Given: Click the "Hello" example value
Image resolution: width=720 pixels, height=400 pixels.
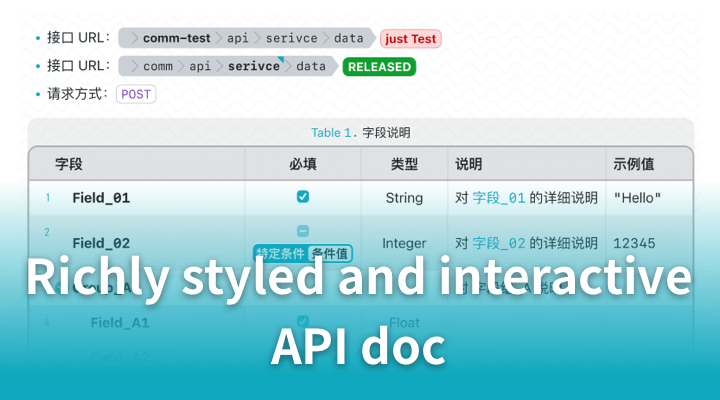Looking at the screenshot, I should (x=637, y=198).
